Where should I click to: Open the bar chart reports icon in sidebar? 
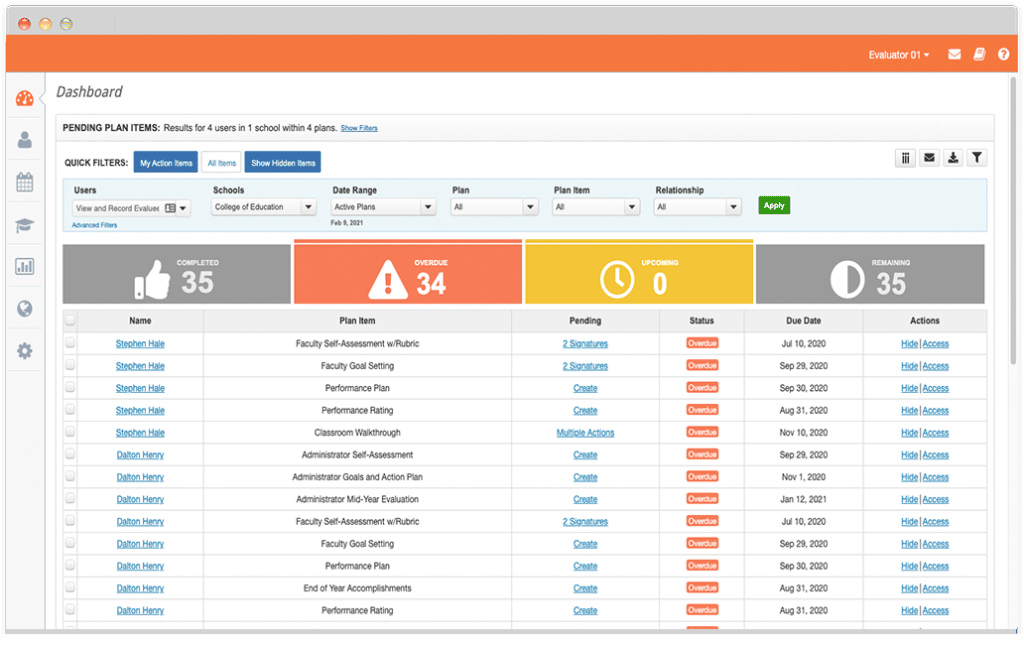point(23,267)
